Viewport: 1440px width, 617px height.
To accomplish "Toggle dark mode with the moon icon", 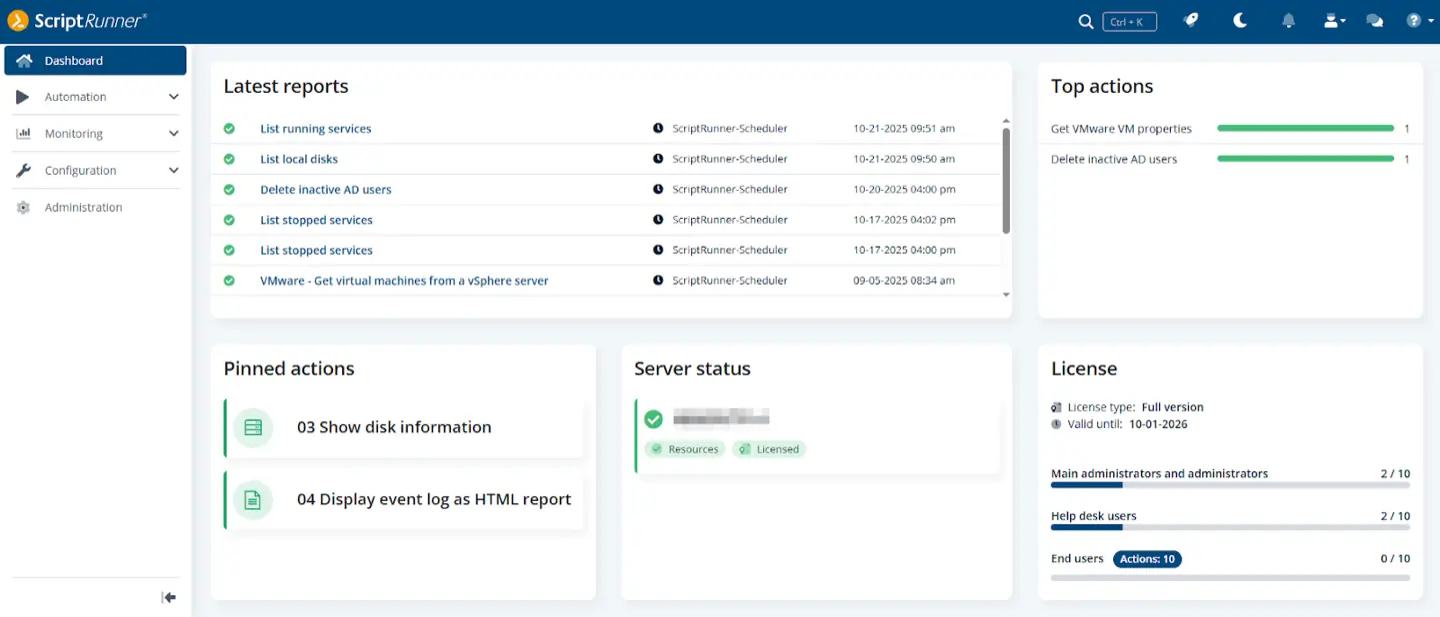I will coord(1239,20).
